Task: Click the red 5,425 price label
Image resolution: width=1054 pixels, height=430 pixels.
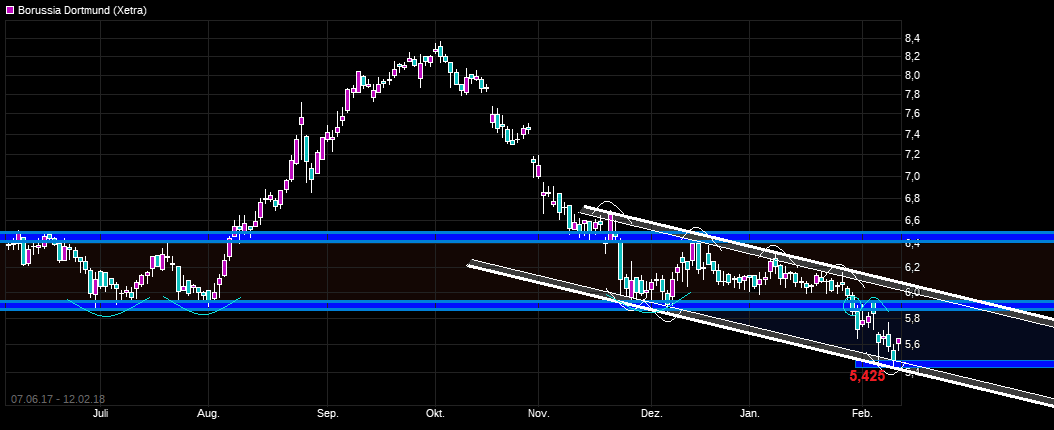Action: [867, 376]
